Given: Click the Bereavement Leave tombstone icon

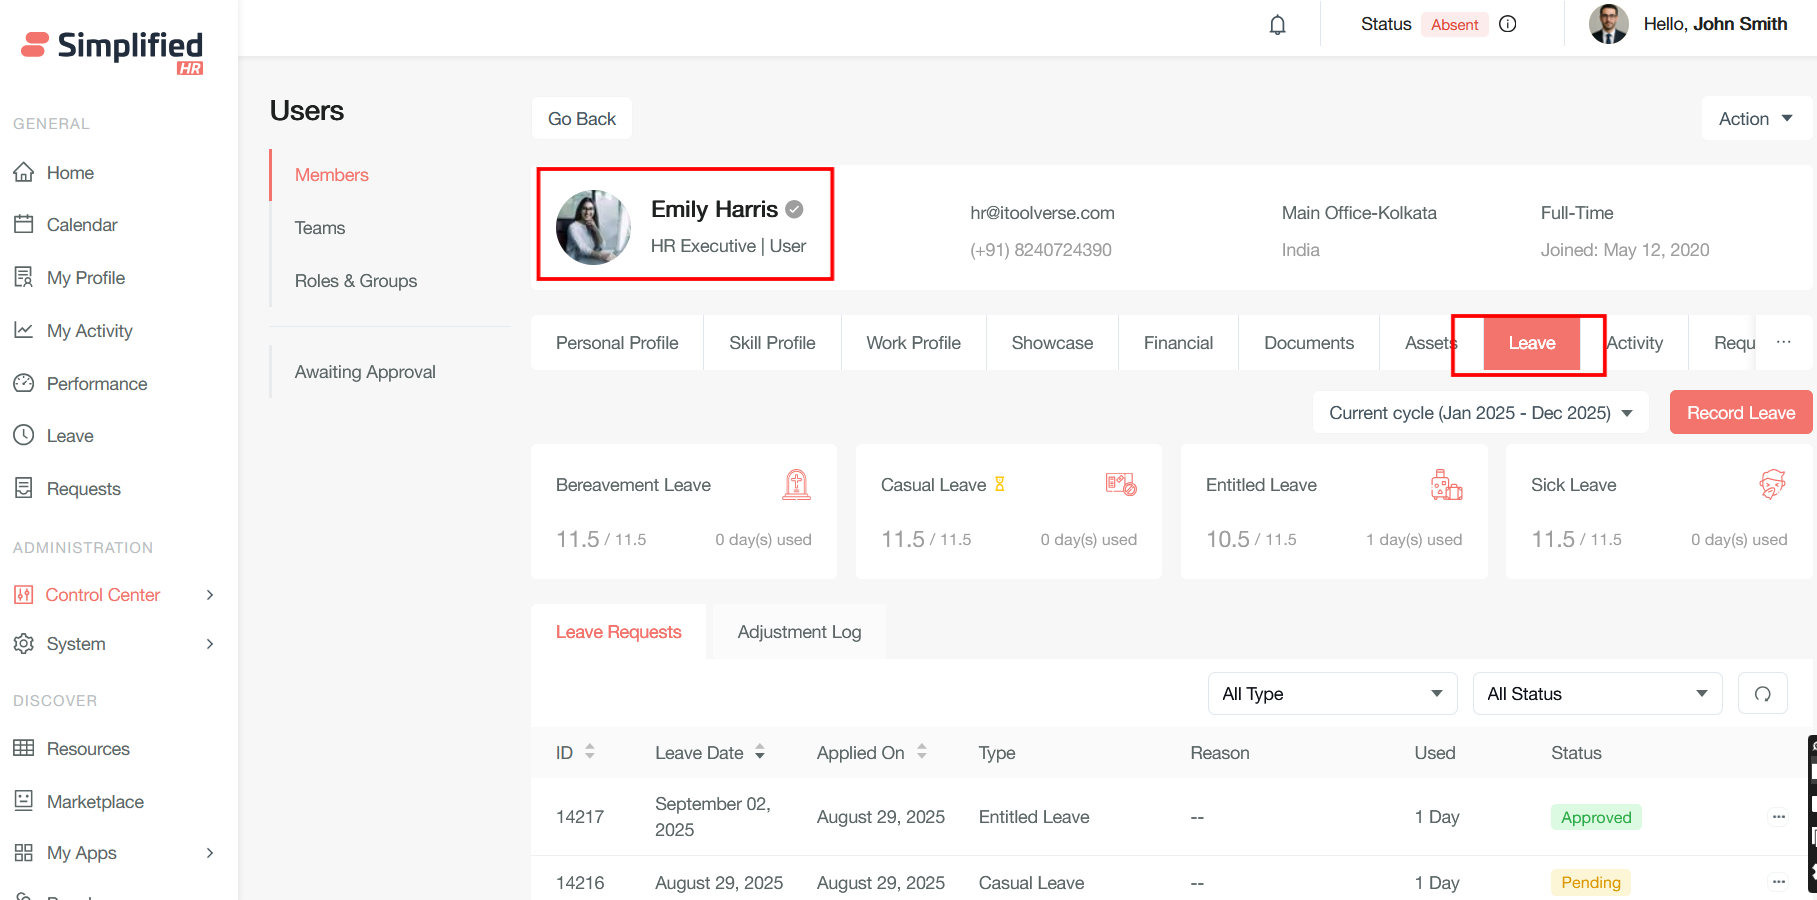Looking at the screenshot, I should pyautogui.click(x=796, y=485).
